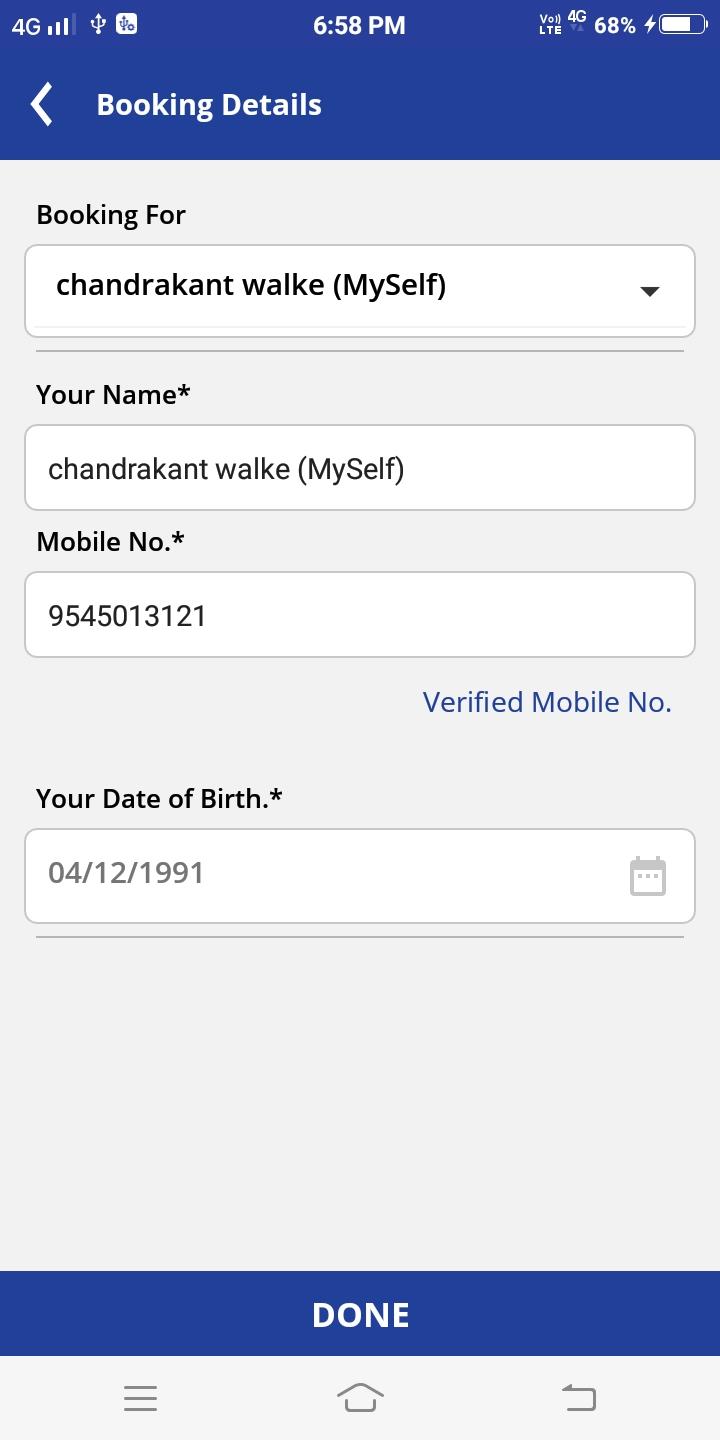Tap Android back navigation icon

click(579, 1398)
